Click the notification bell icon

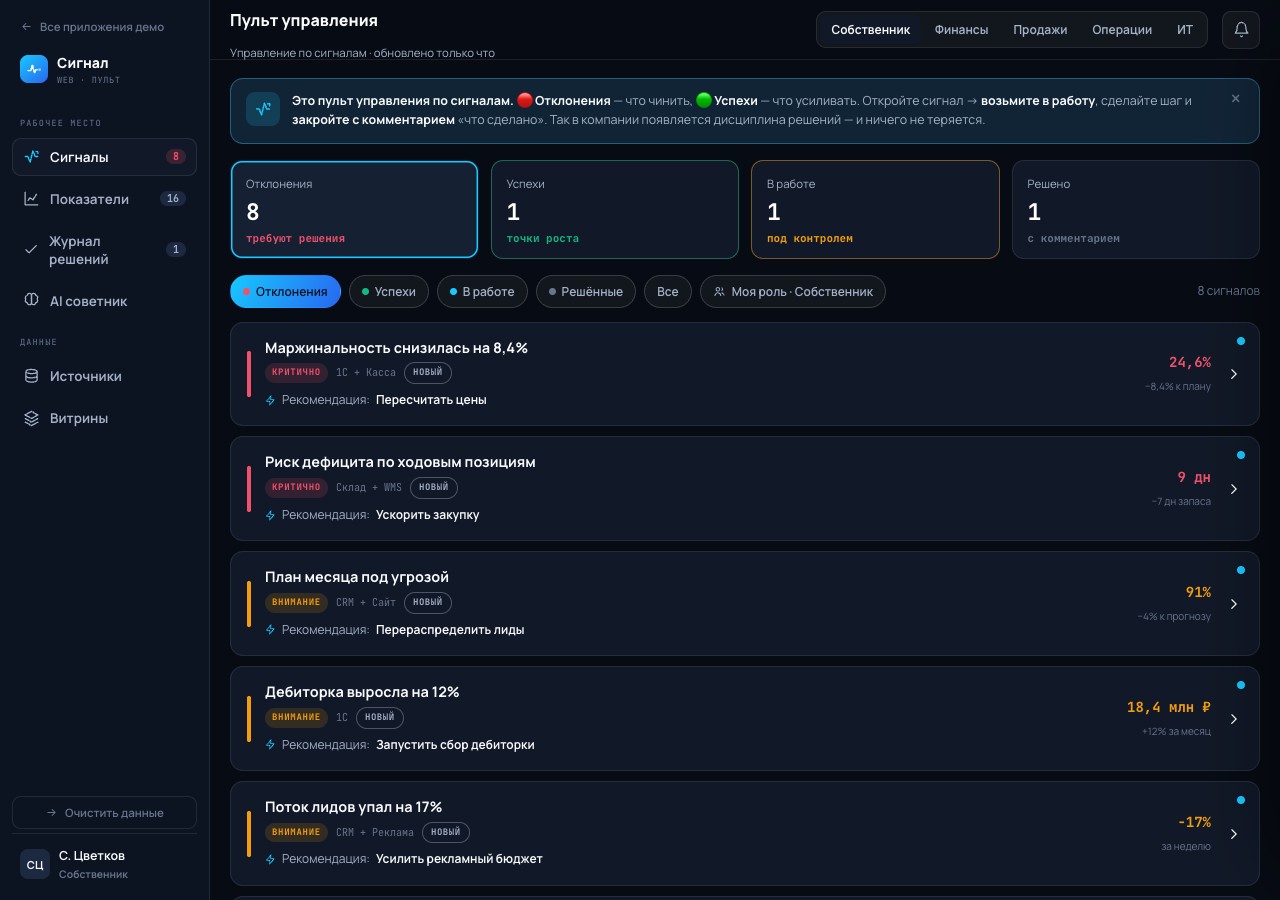click(1241, 30)
